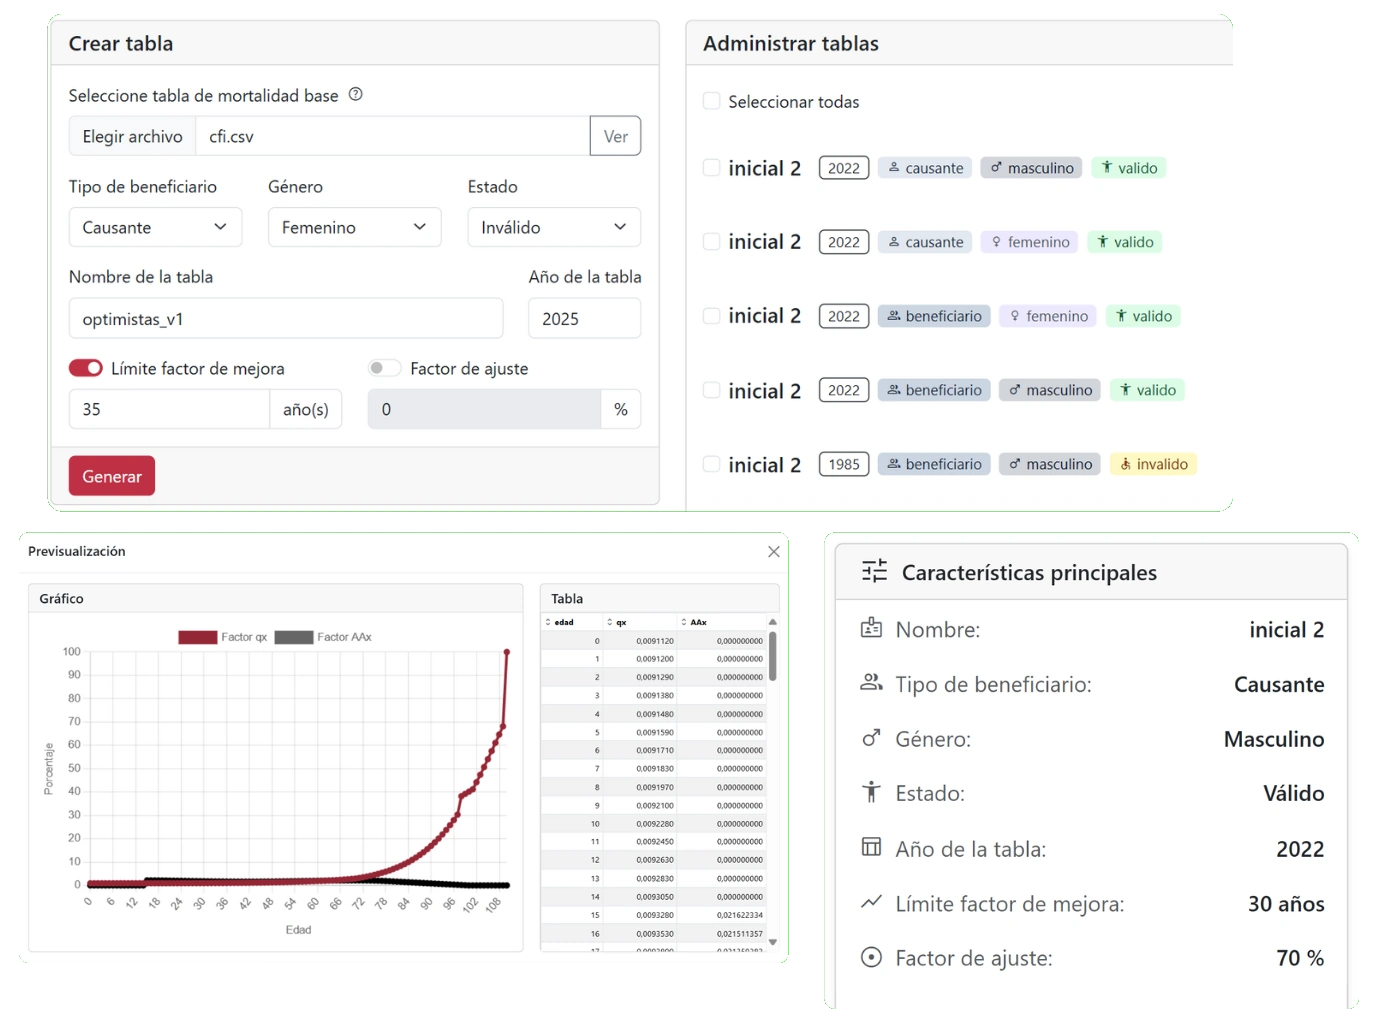
Task: Close the Previsualización panel
Action: point(773,551)
